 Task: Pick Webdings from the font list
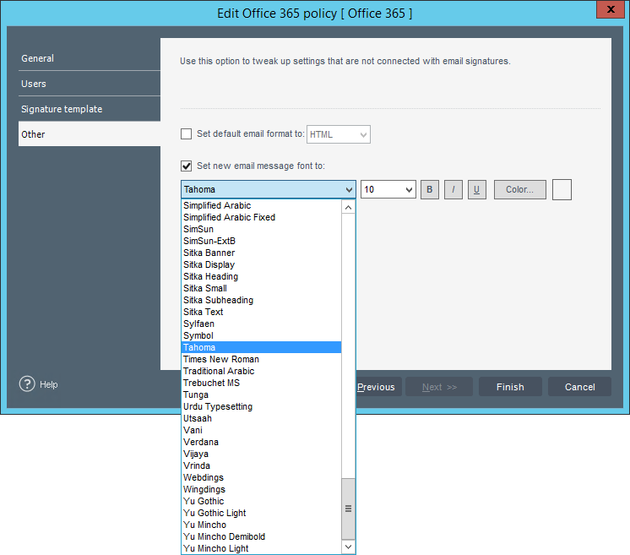(261, 477)
